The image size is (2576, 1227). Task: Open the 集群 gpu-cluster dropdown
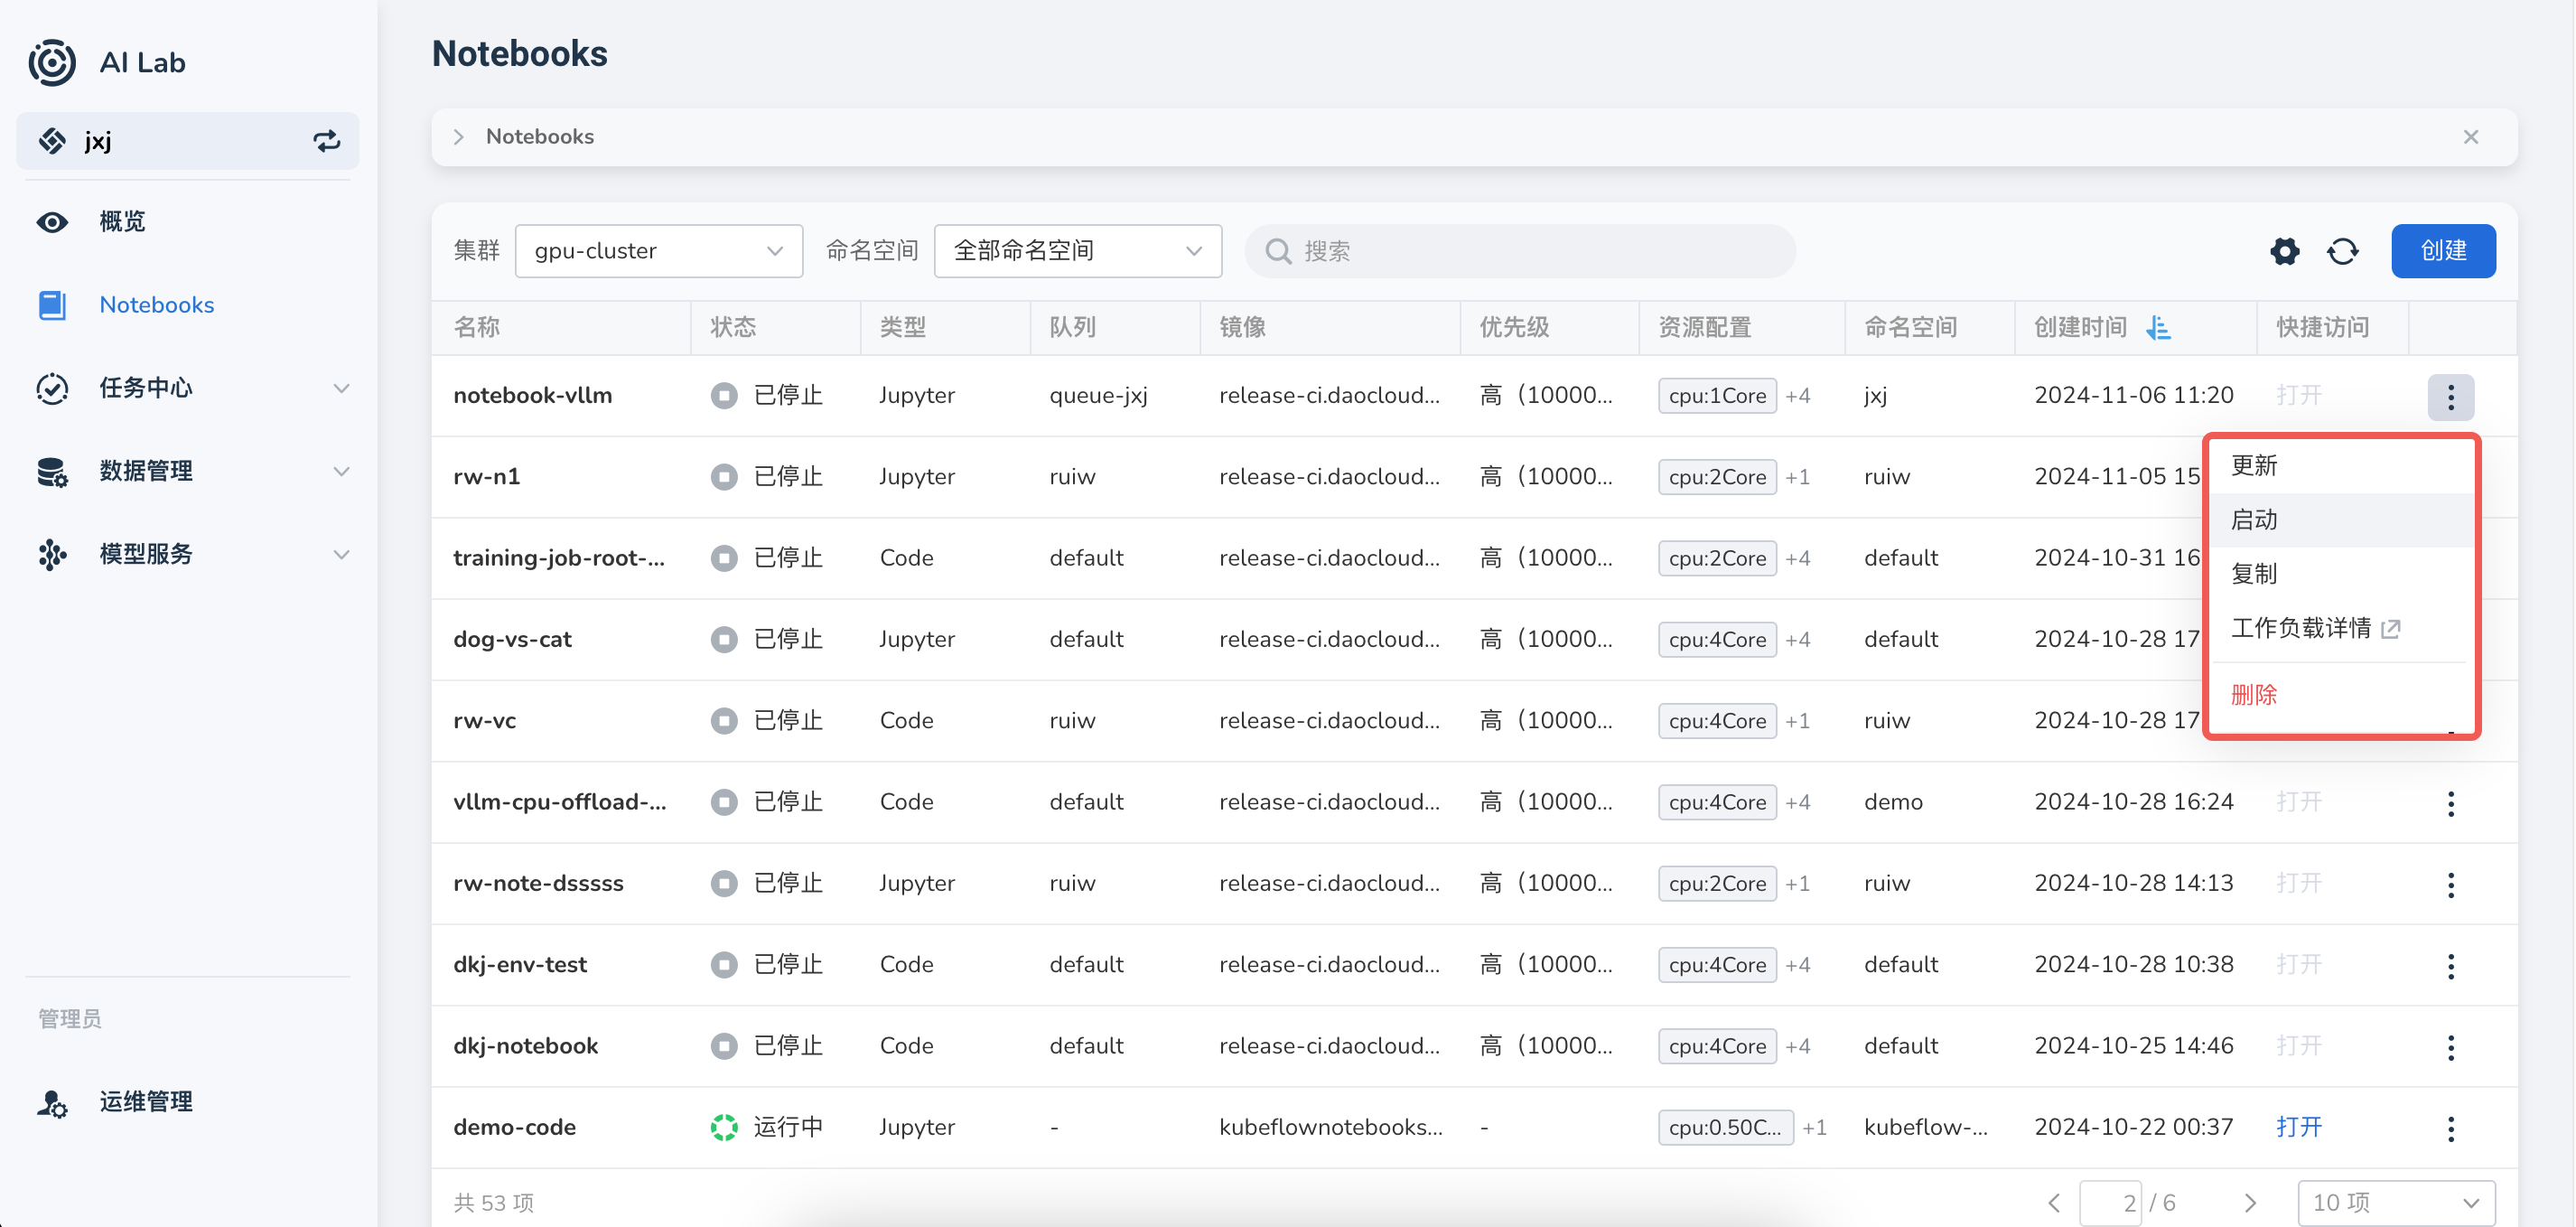pyautogui.click(x=659, y=251)
